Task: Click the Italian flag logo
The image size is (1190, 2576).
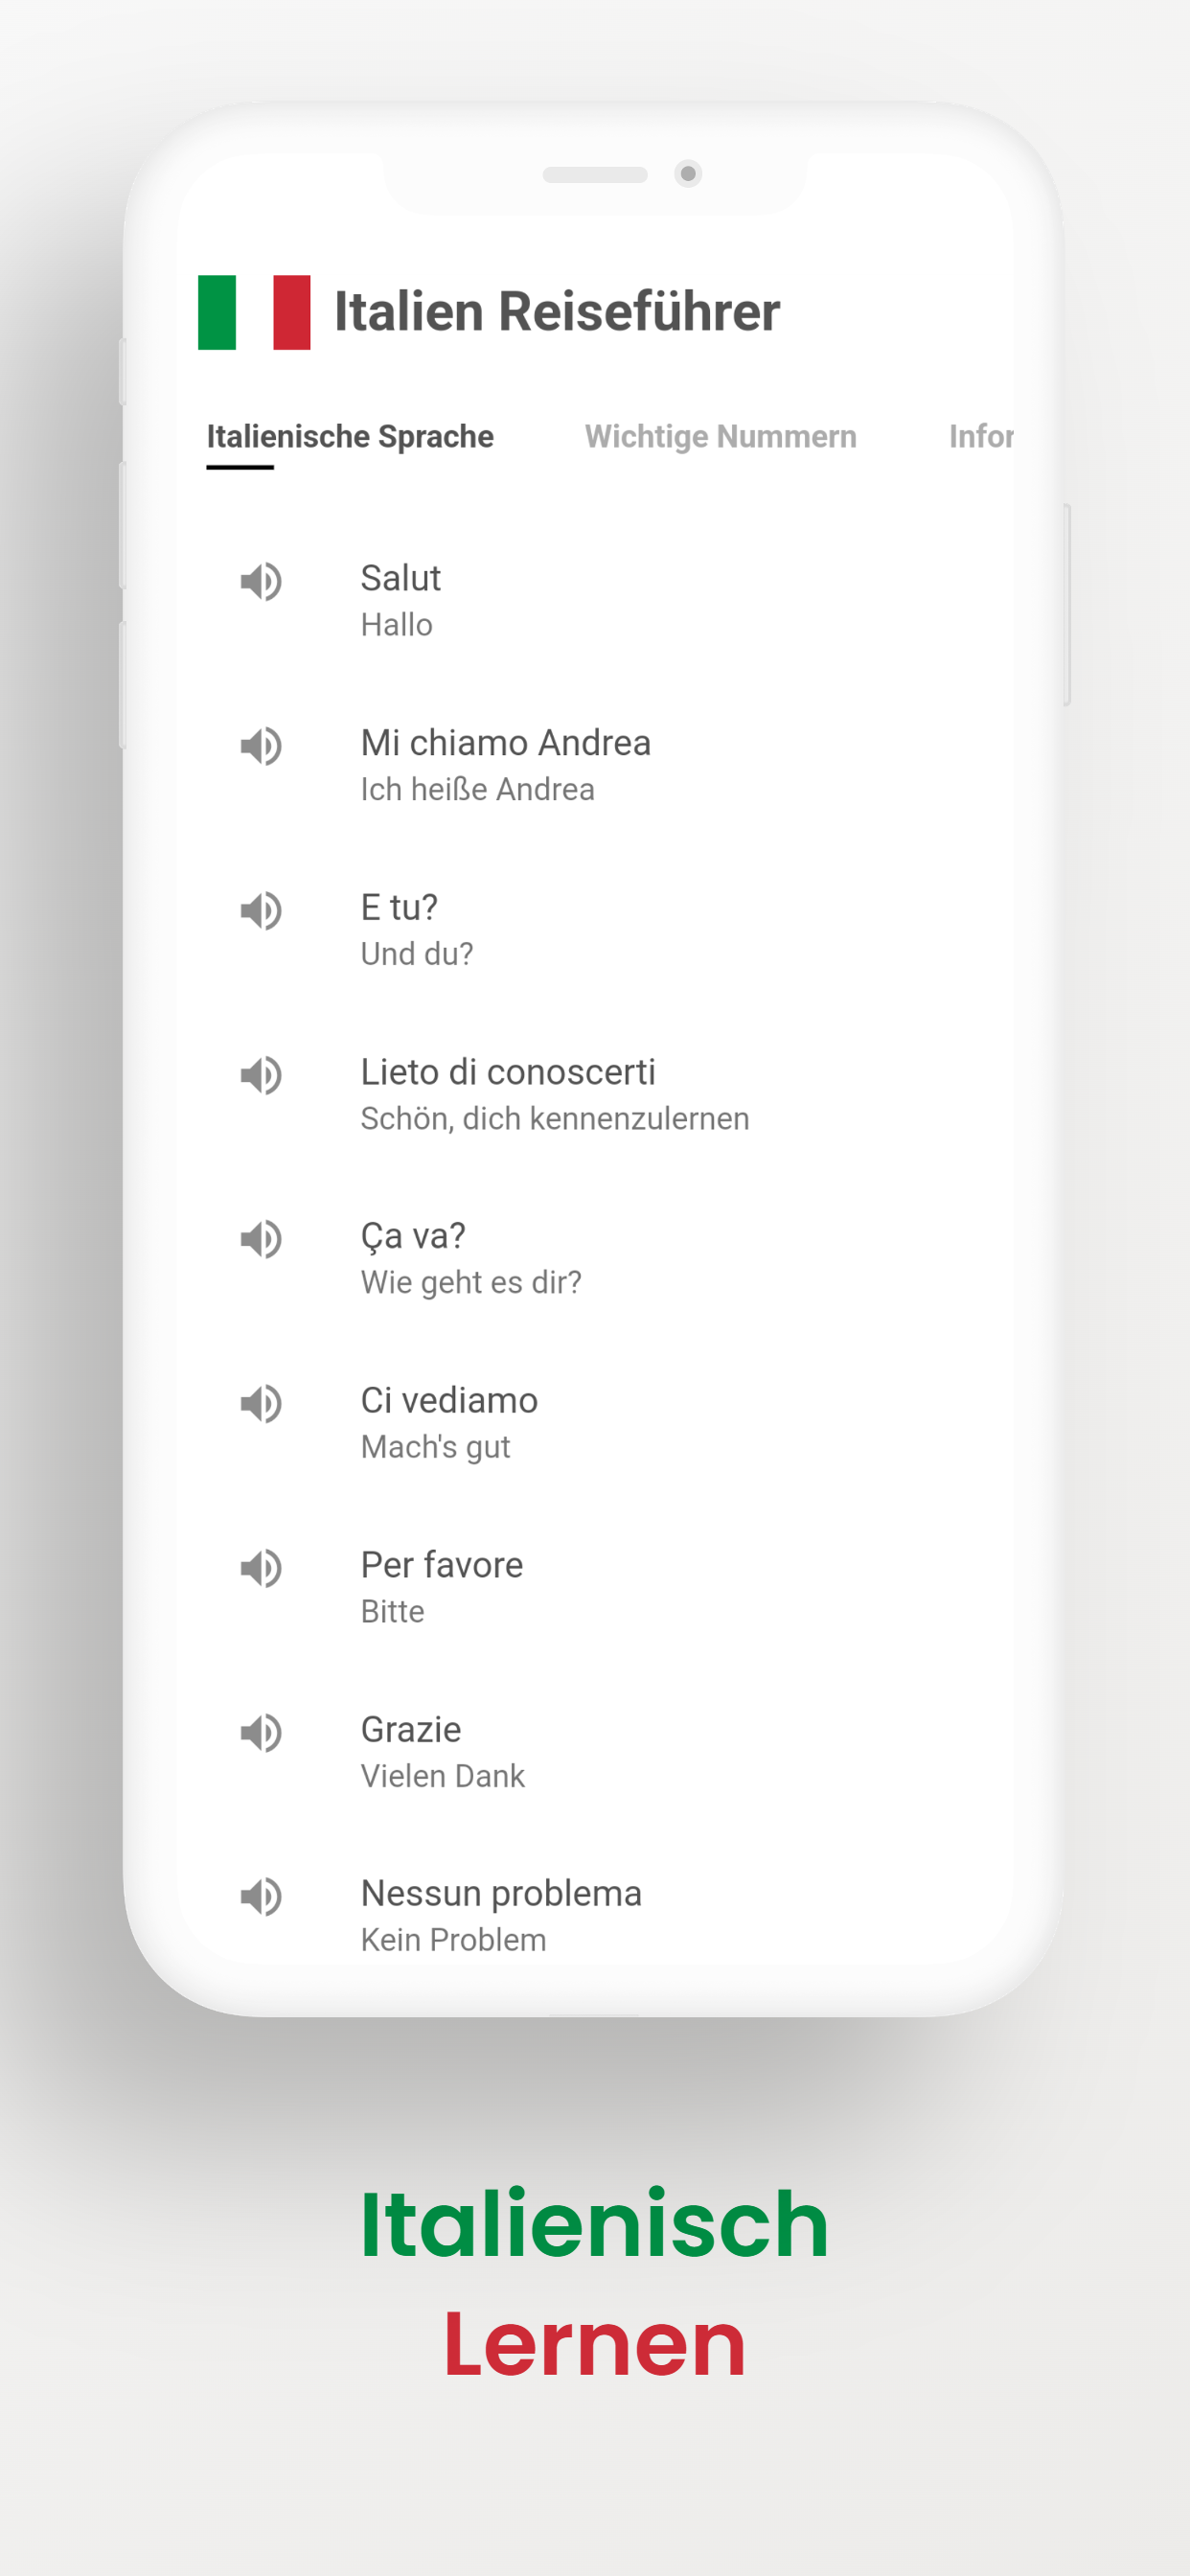Action: (x=254, y=312)
